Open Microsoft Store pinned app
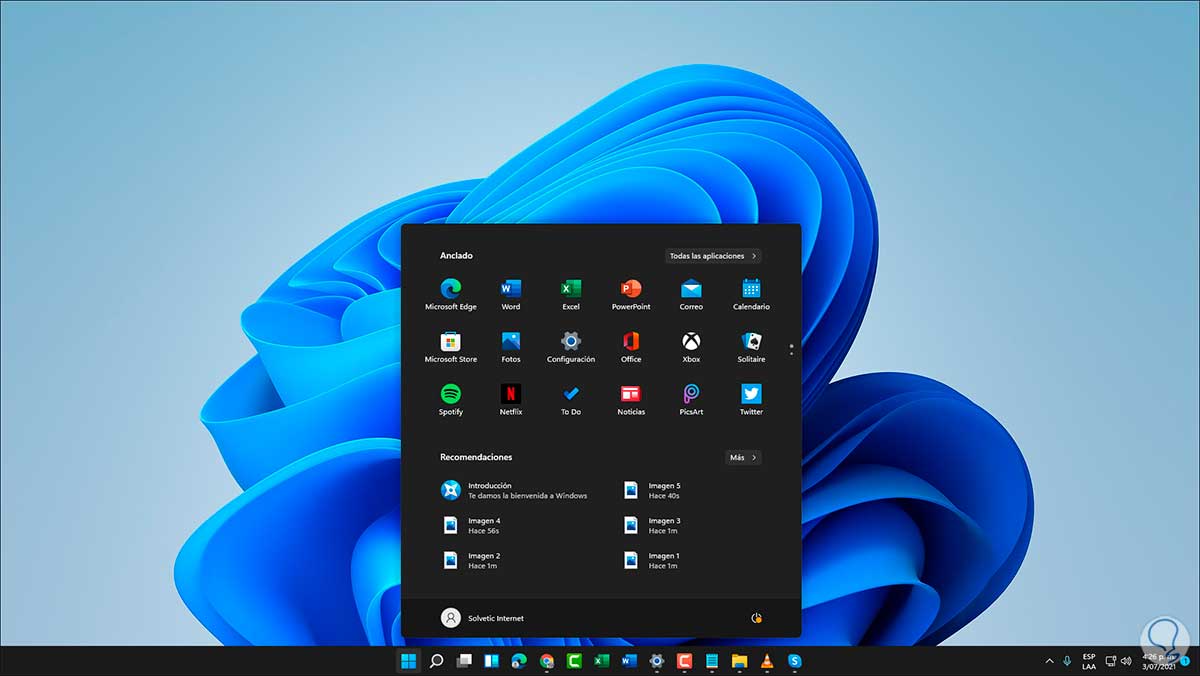 pyautogui.click(x=450, y=346)
